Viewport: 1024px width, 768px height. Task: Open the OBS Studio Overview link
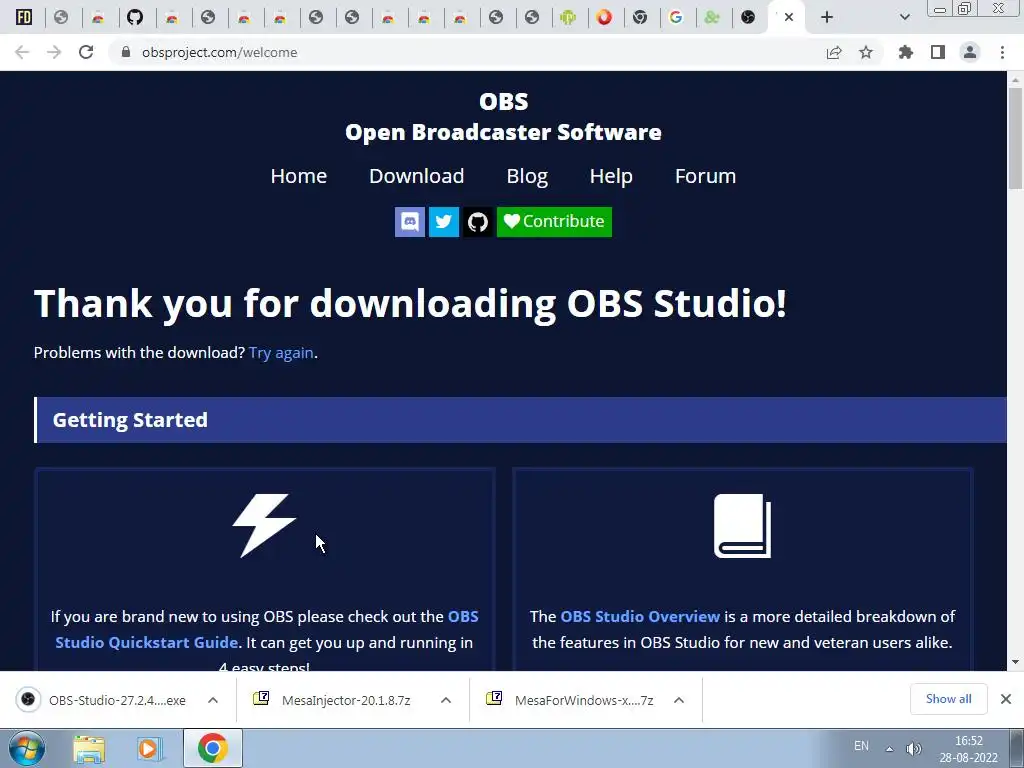[640, 616]
